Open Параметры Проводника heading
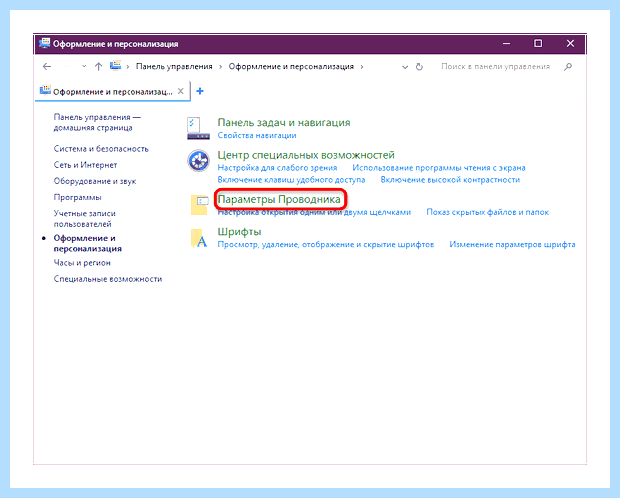 (279, 199)
